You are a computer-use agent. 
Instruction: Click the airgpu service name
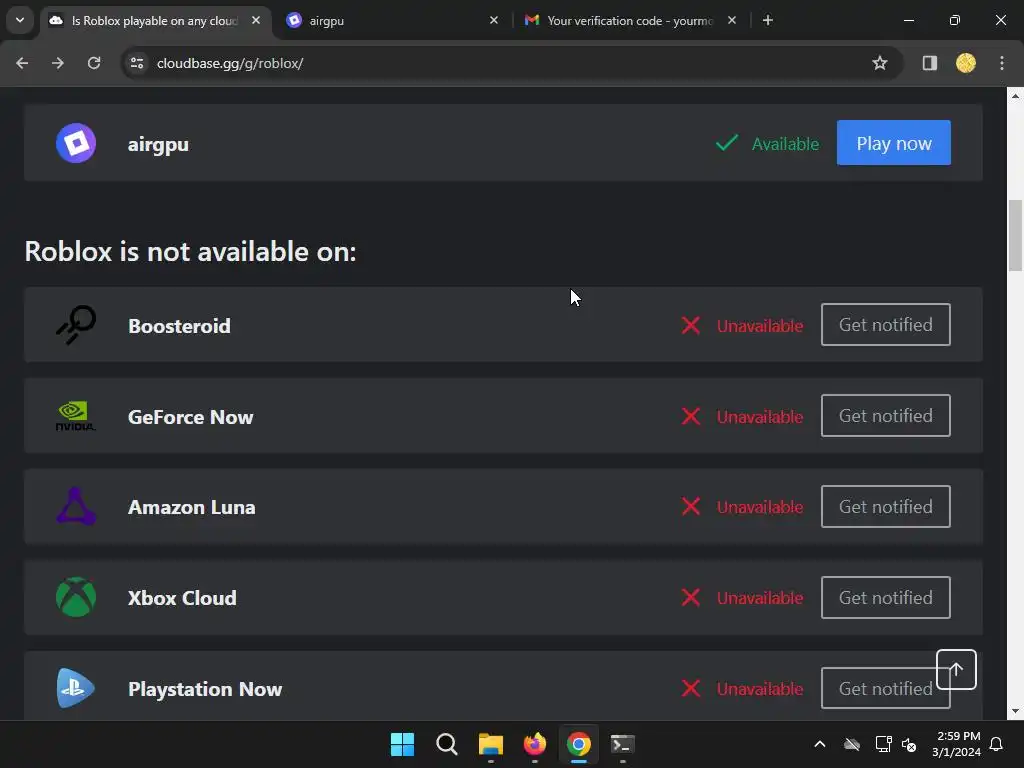pyautogui.click(x=158, y=144)
